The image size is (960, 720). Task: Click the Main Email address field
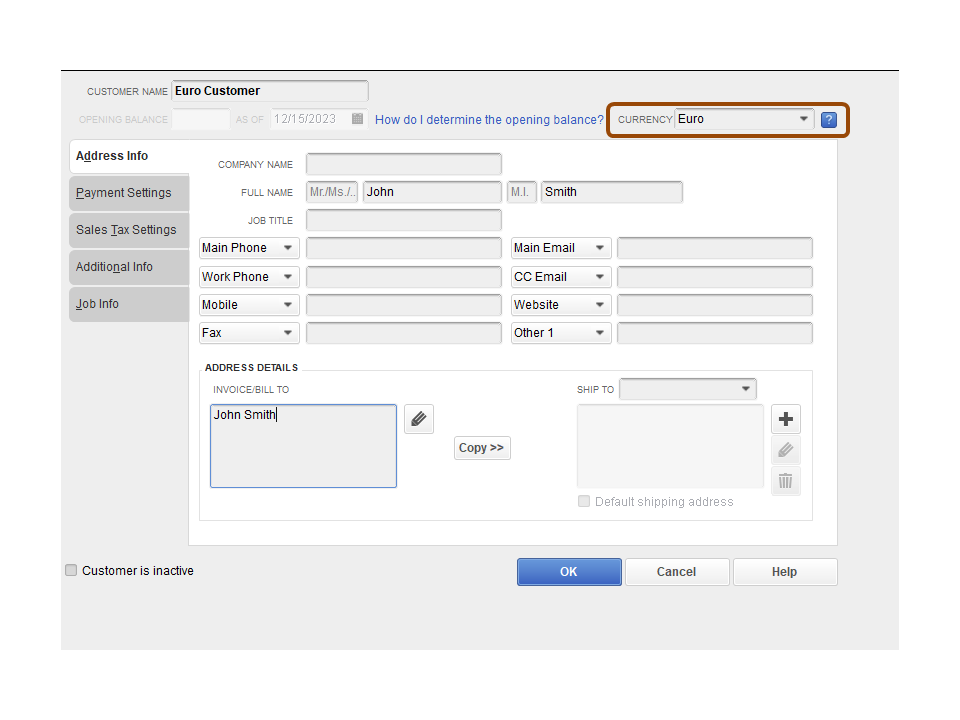point(714,248)
